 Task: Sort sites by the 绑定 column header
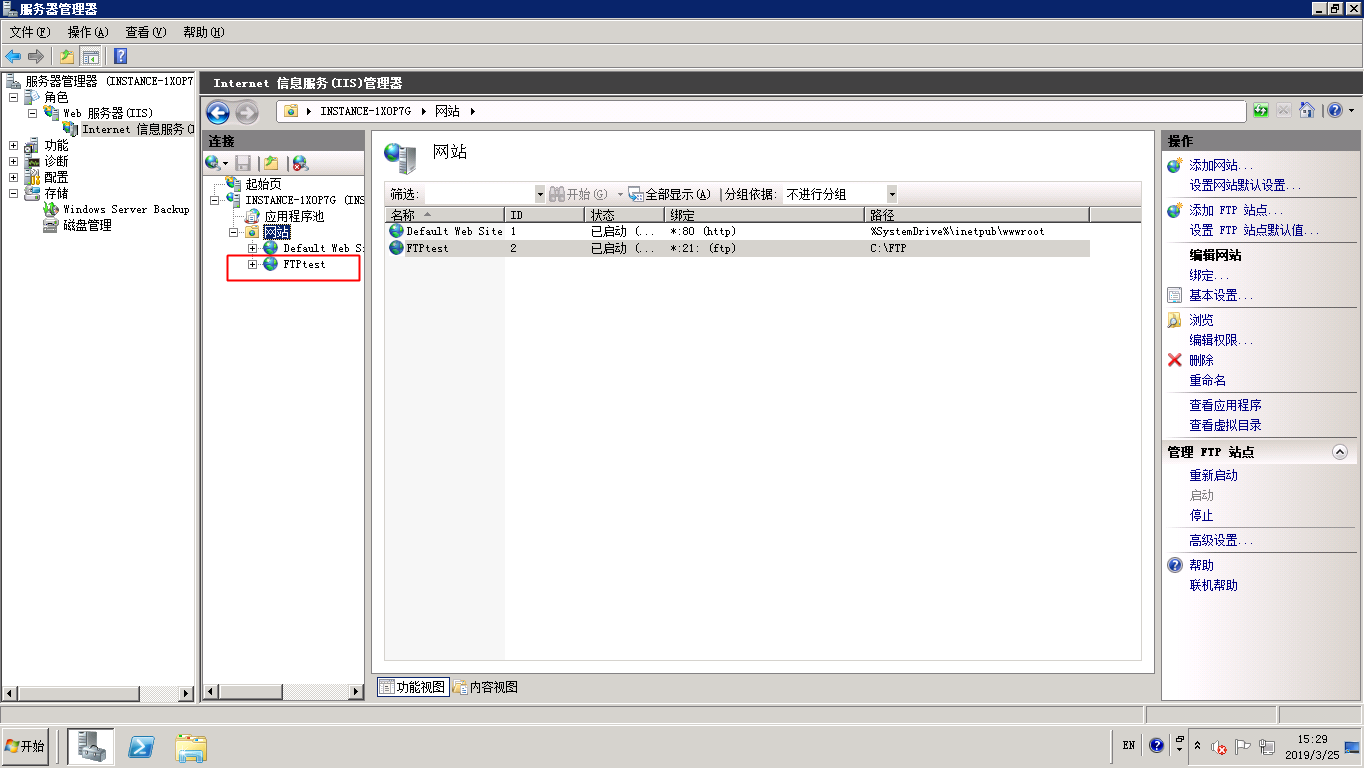tap(765, 215)
